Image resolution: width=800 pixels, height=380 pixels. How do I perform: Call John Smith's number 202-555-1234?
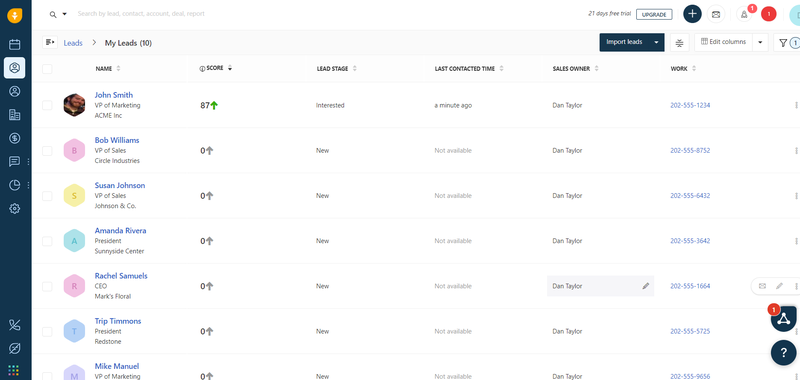690,106
